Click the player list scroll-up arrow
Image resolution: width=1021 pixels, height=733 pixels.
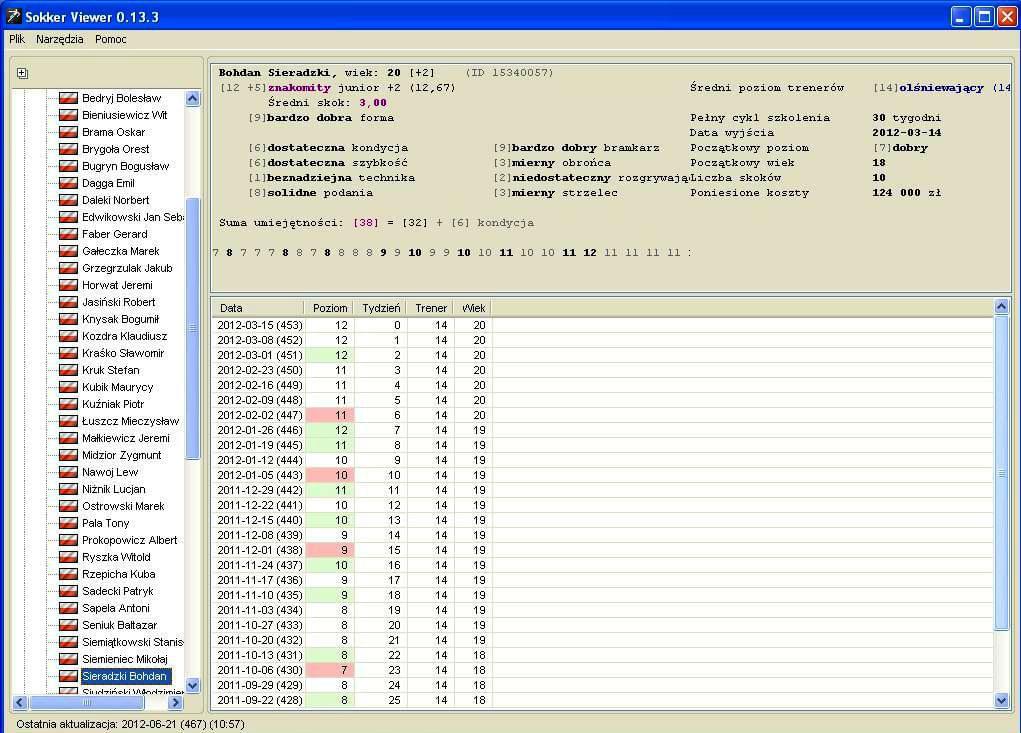(193, 98)
